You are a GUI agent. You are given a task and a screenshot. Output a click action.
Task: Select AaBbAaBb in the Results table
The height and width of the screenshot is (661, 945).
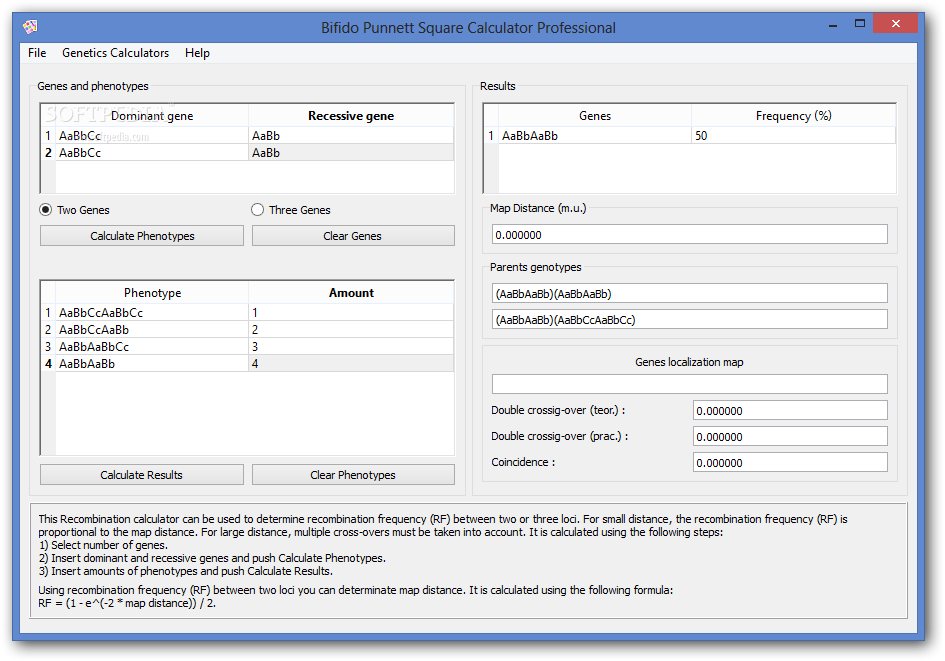click(595, 136)
